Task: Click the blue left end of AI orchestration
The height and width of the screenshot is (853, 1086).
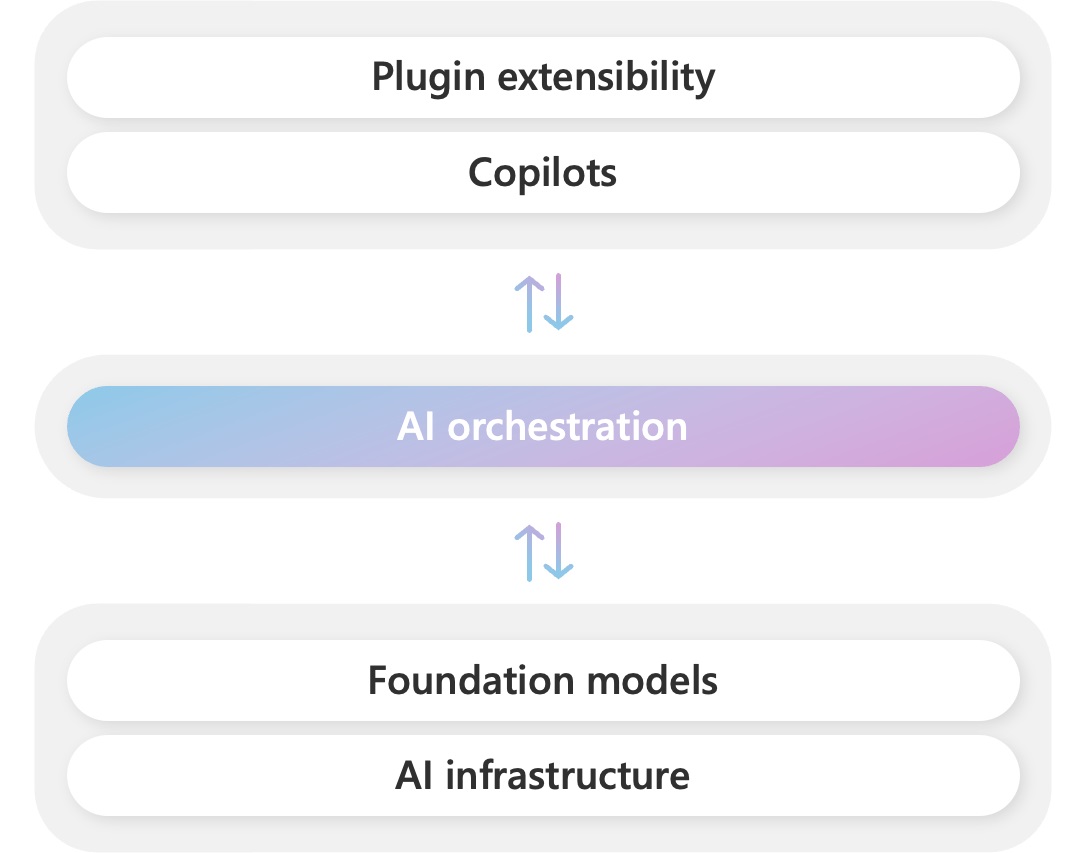Action: click(110, 427)
